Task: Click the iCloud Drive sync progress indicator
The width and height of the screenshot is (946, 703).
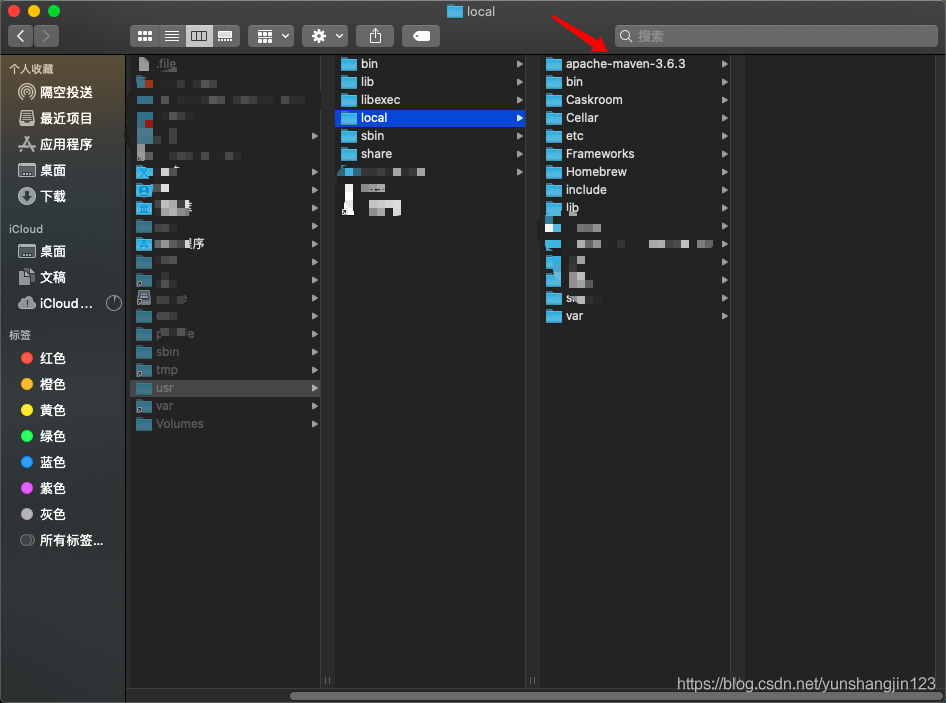Action: pyautogui.click(x=114, y=303)
